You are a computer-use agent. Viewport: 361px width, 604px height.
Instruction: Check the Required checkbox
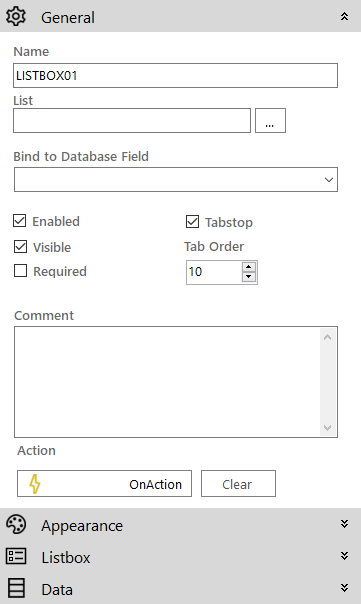tap(20, 271)
